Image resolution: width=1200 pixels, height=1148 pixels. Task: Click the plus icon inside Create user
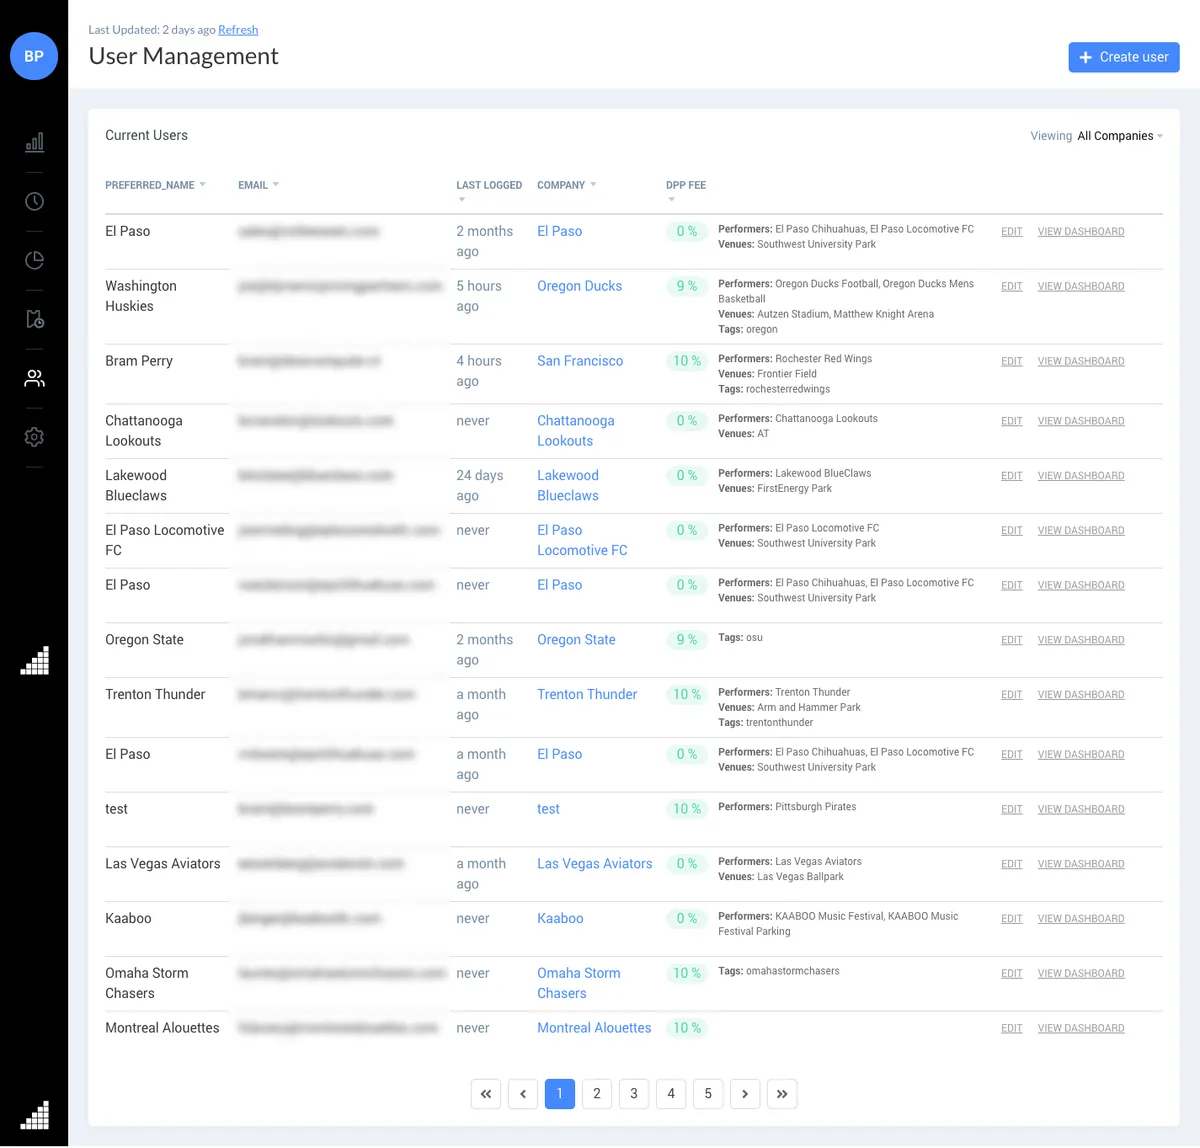(1084, 57)
